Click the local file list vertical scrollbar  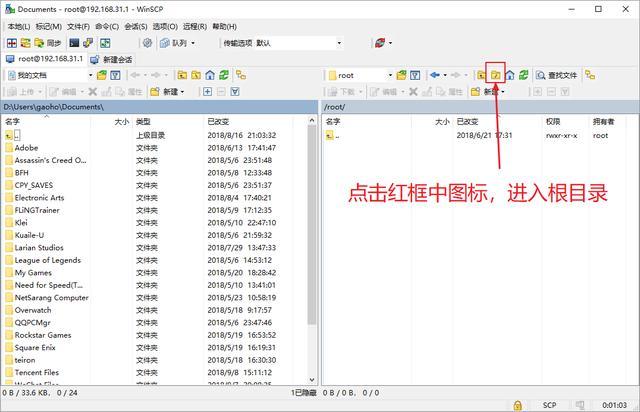312,250
